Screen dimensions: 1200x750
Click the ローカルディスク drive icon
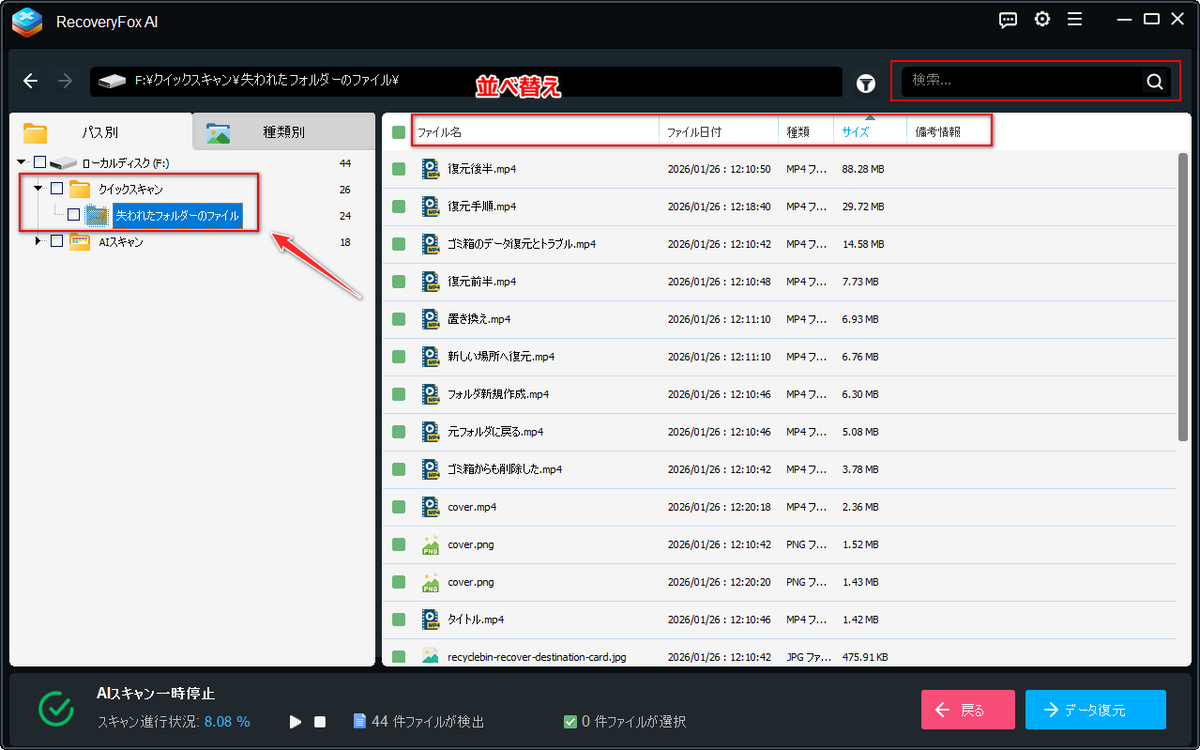(x=63, y=162)
